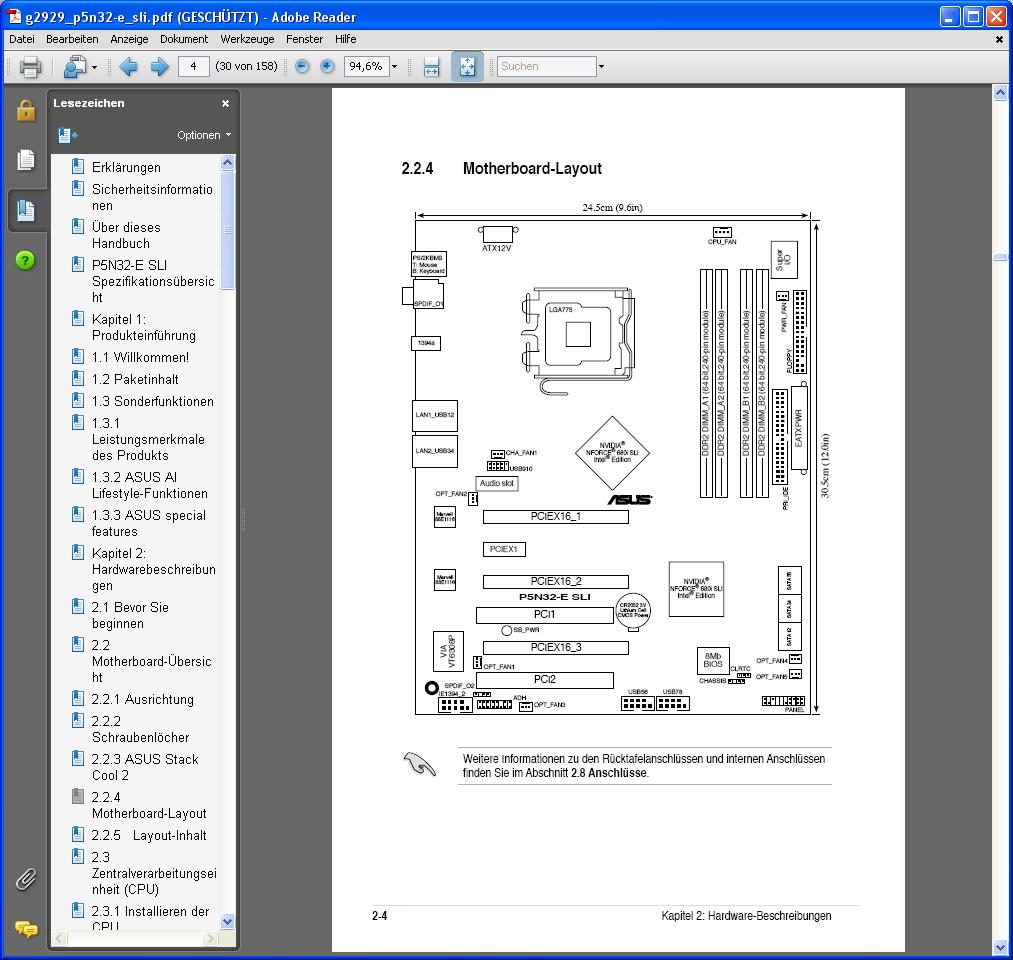Open 1.3.3 ASUS special features bookmark

(x=149, y=523)
